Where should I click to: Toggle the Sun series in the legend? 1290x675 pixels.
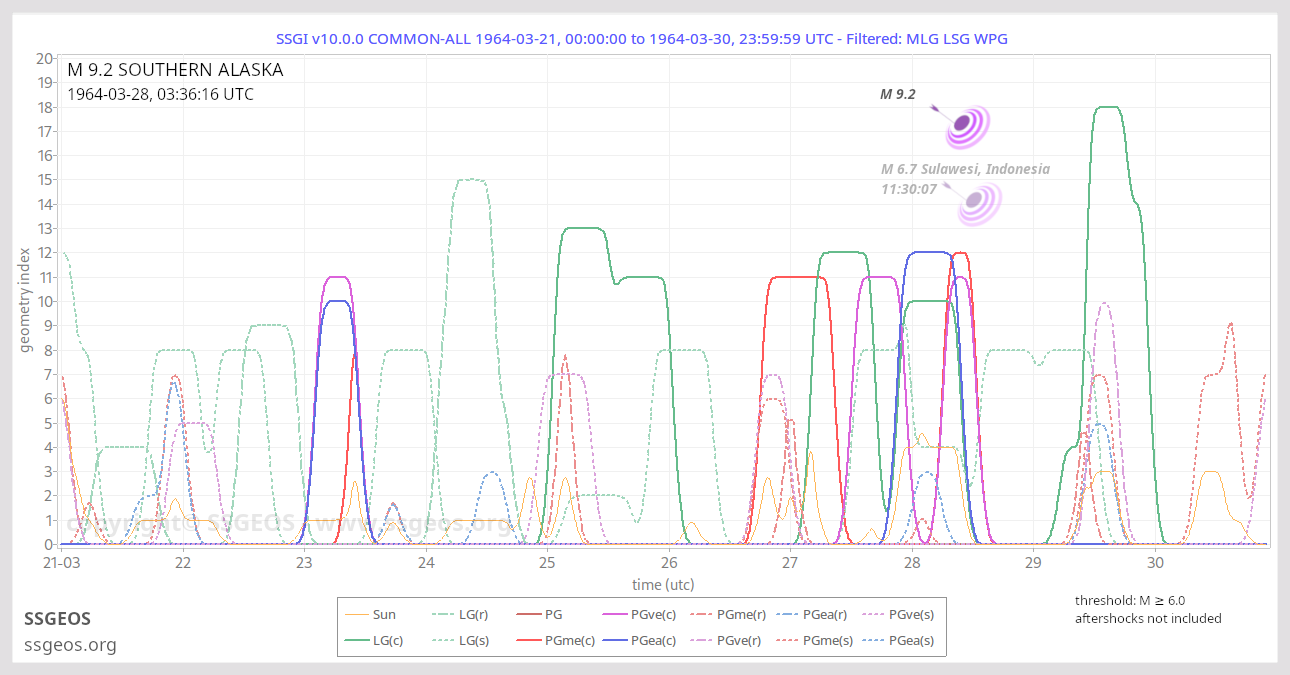pos(370,614)
